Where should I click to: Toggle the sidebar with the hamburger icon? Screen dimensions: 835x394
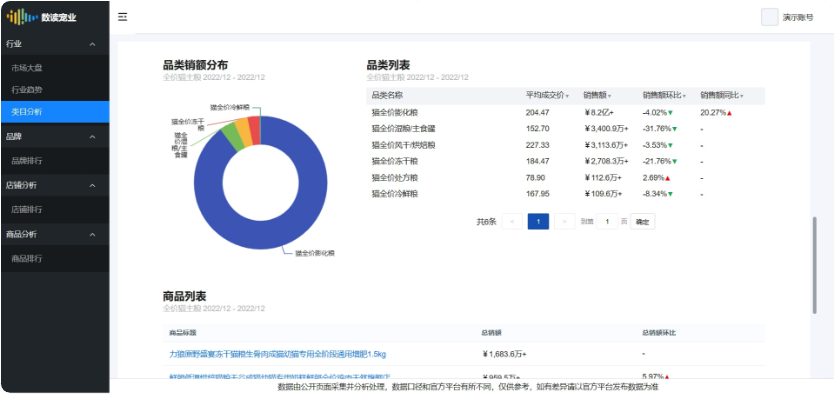point(122,17)
